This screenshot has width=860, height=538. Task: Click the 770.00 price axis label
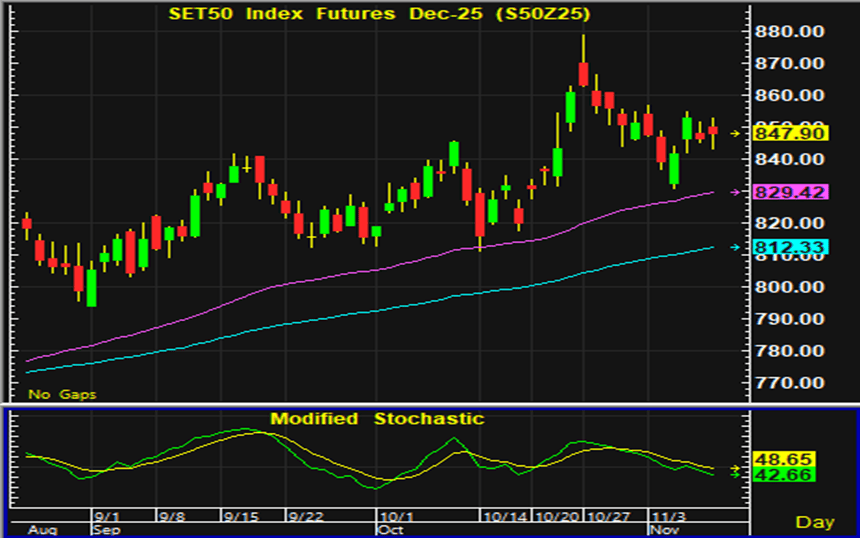point(789,383)
